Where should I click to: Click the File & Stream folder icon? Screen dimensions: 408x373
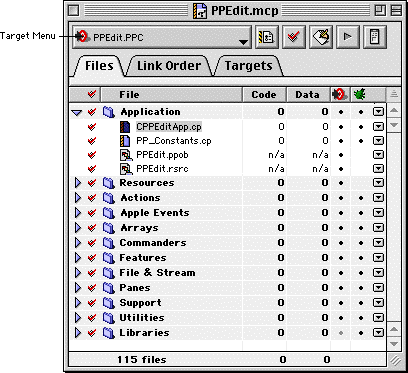pos(109,273)
